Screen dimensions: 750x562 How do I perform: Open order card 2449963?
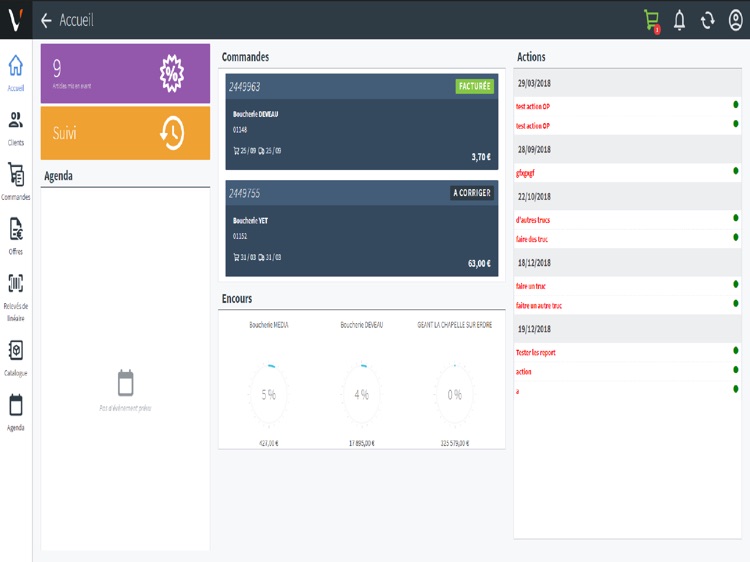(x=362, y=121)
